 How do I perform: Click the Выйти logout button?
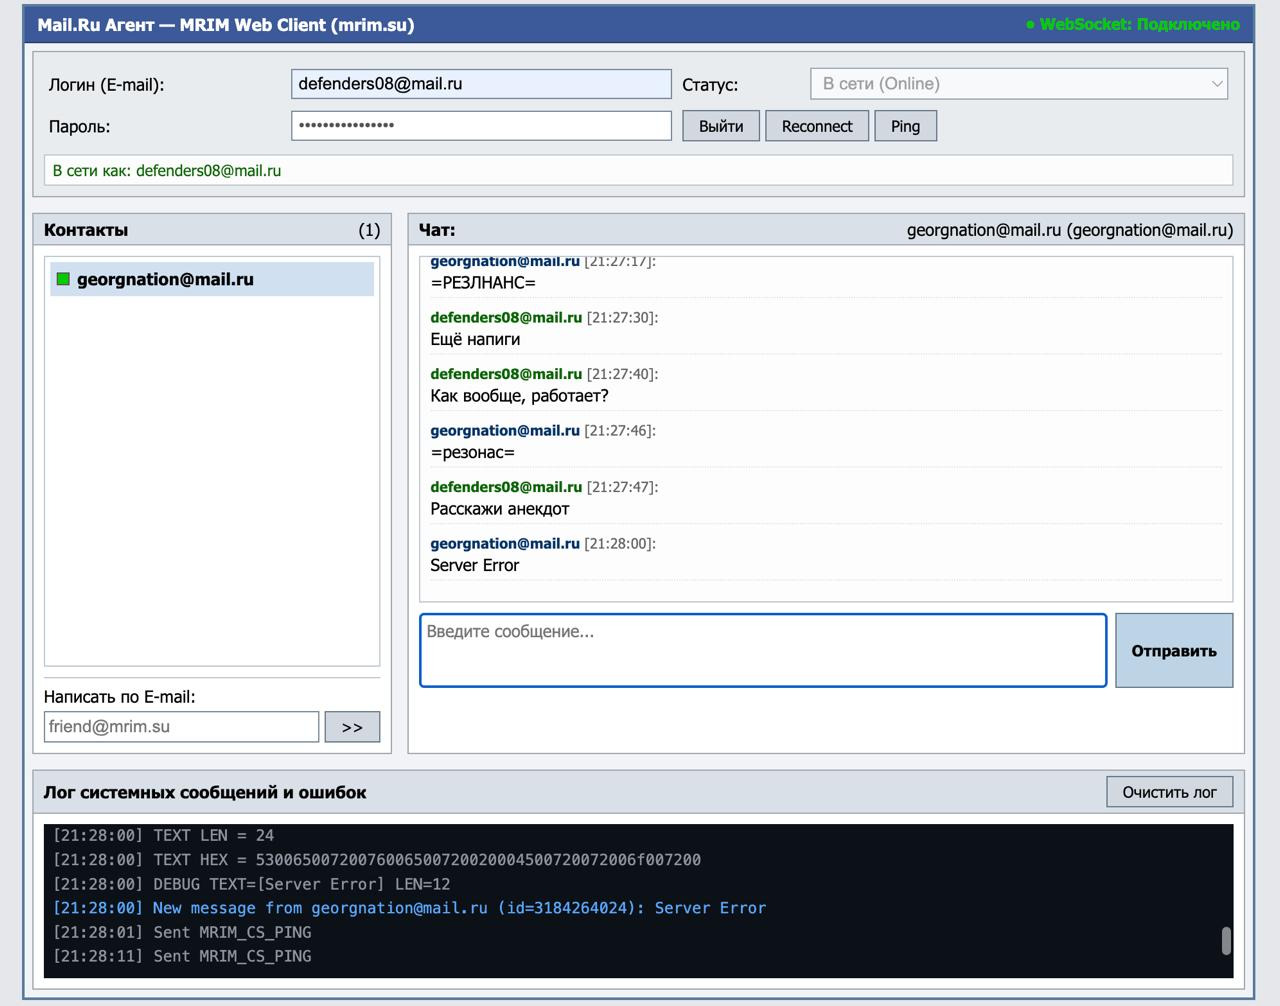[721, 126]
